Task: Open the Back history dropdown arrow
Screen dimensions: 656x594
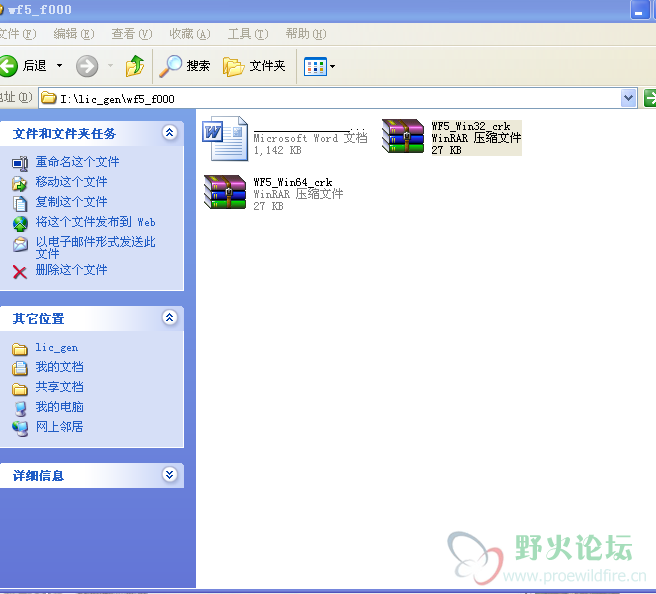Action: 59,66
